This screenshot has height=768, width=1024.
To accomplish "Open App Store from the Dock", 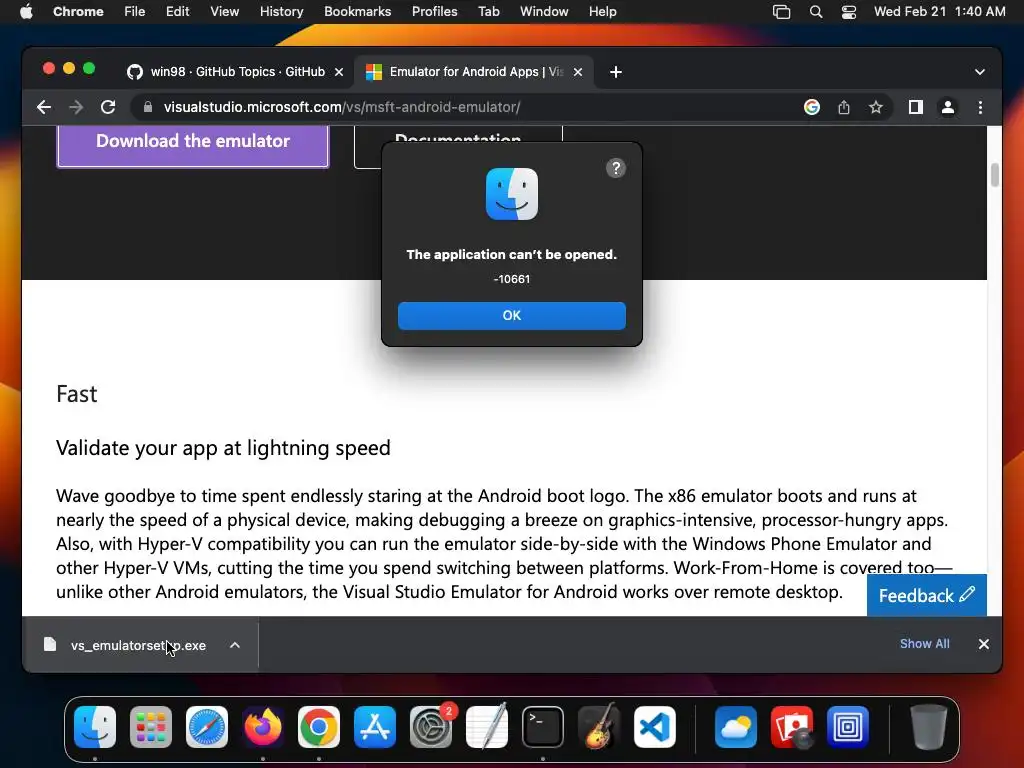I will click(375, 727).
